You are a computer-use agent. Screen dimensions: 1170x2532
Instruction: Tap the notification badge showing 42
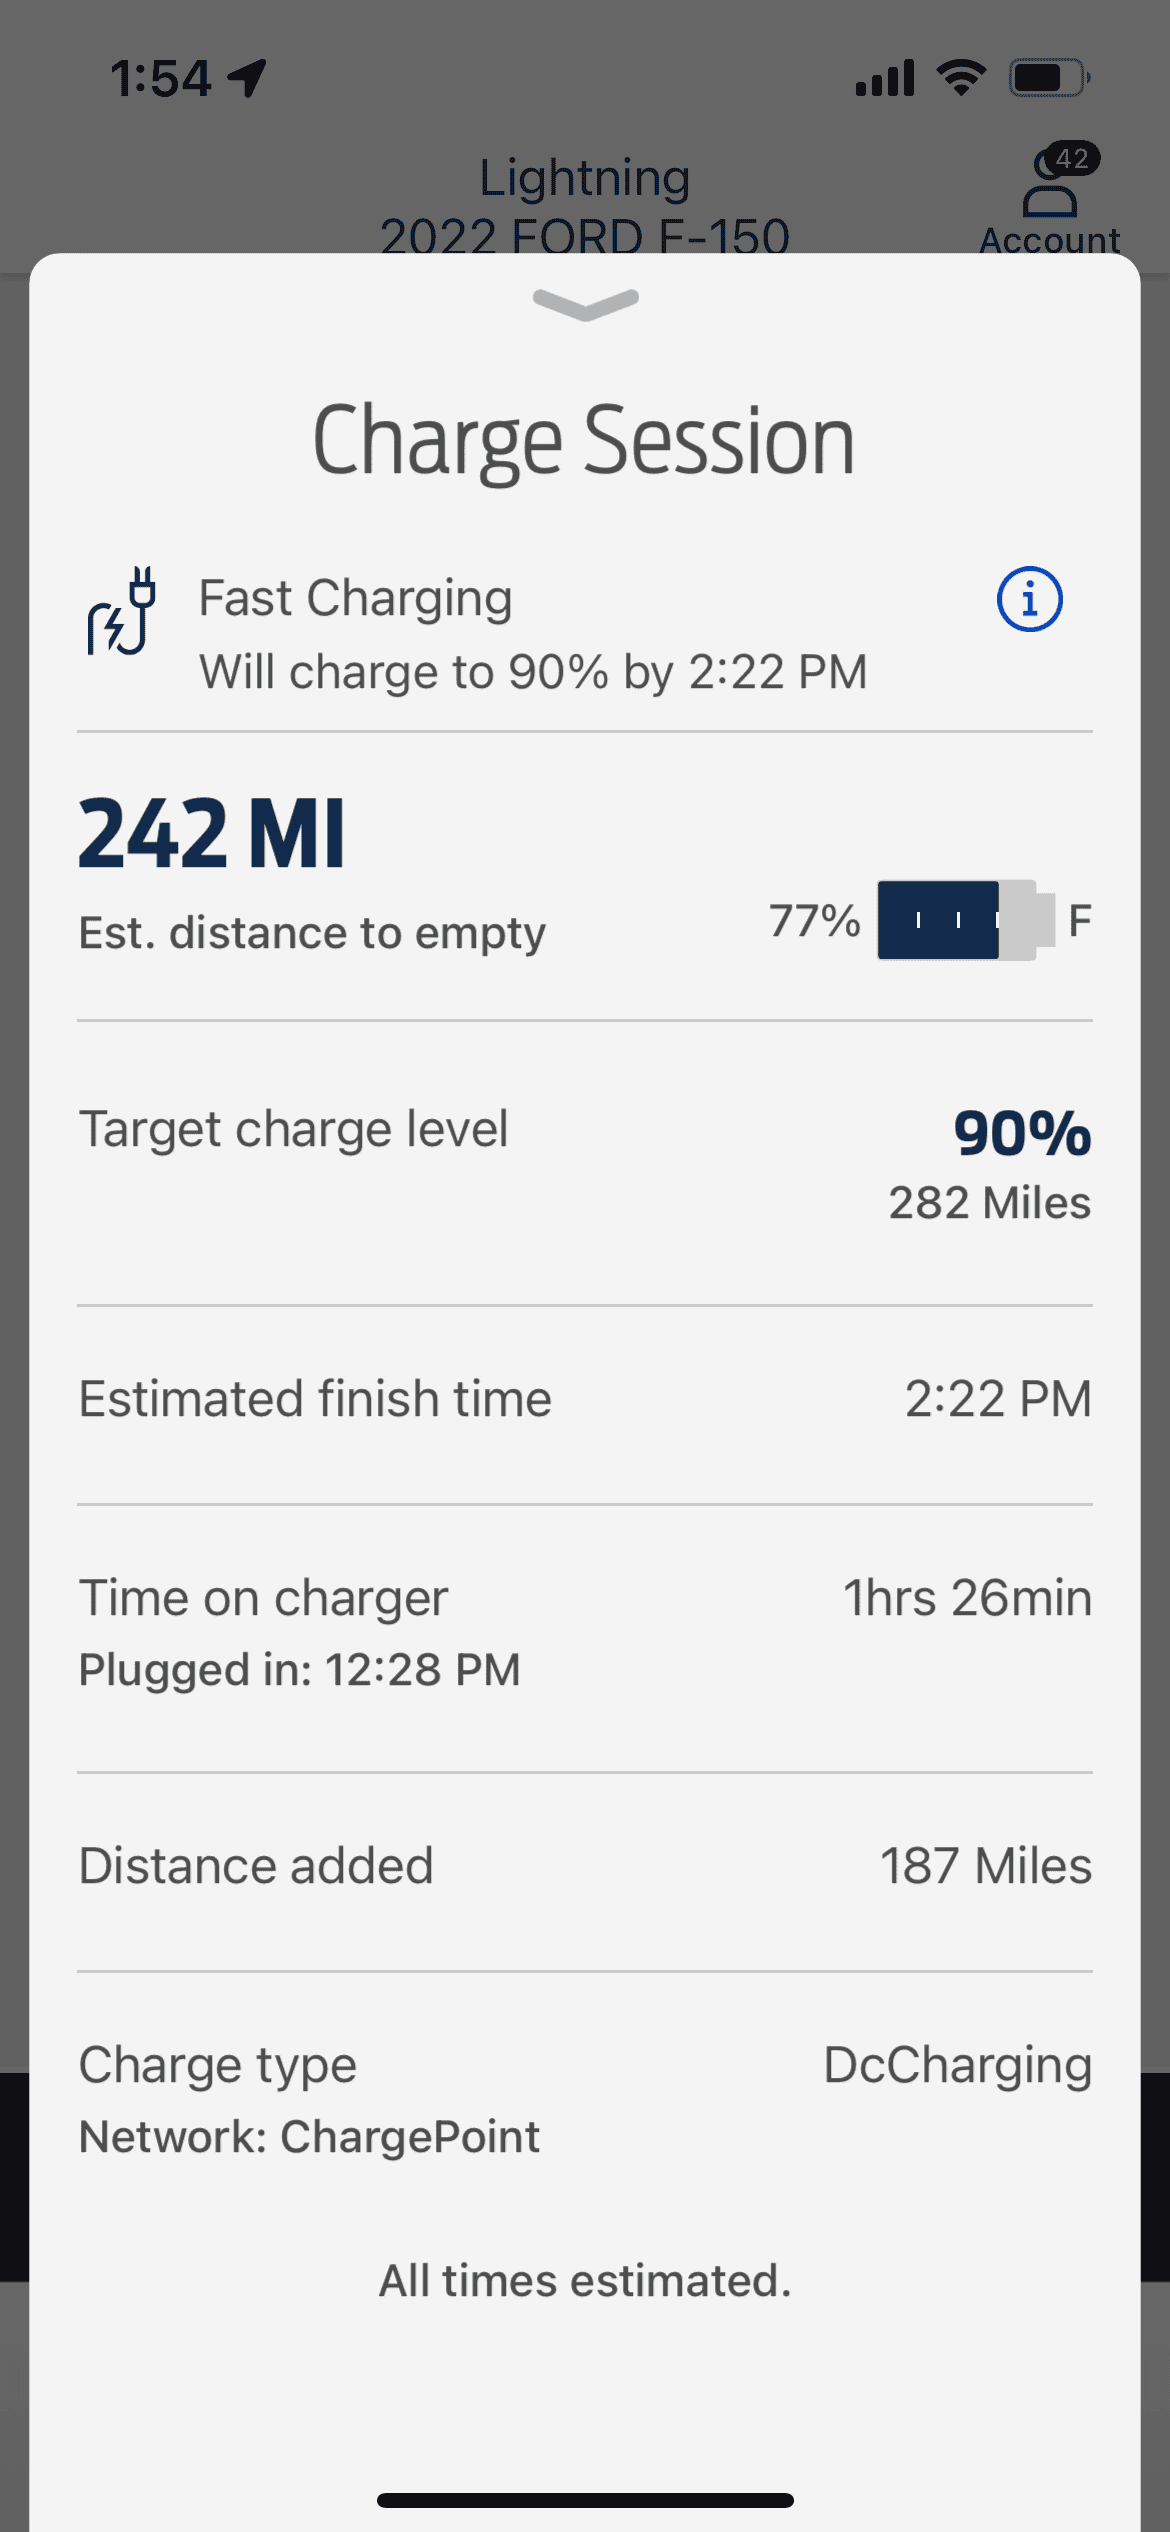click(1071, 158)
